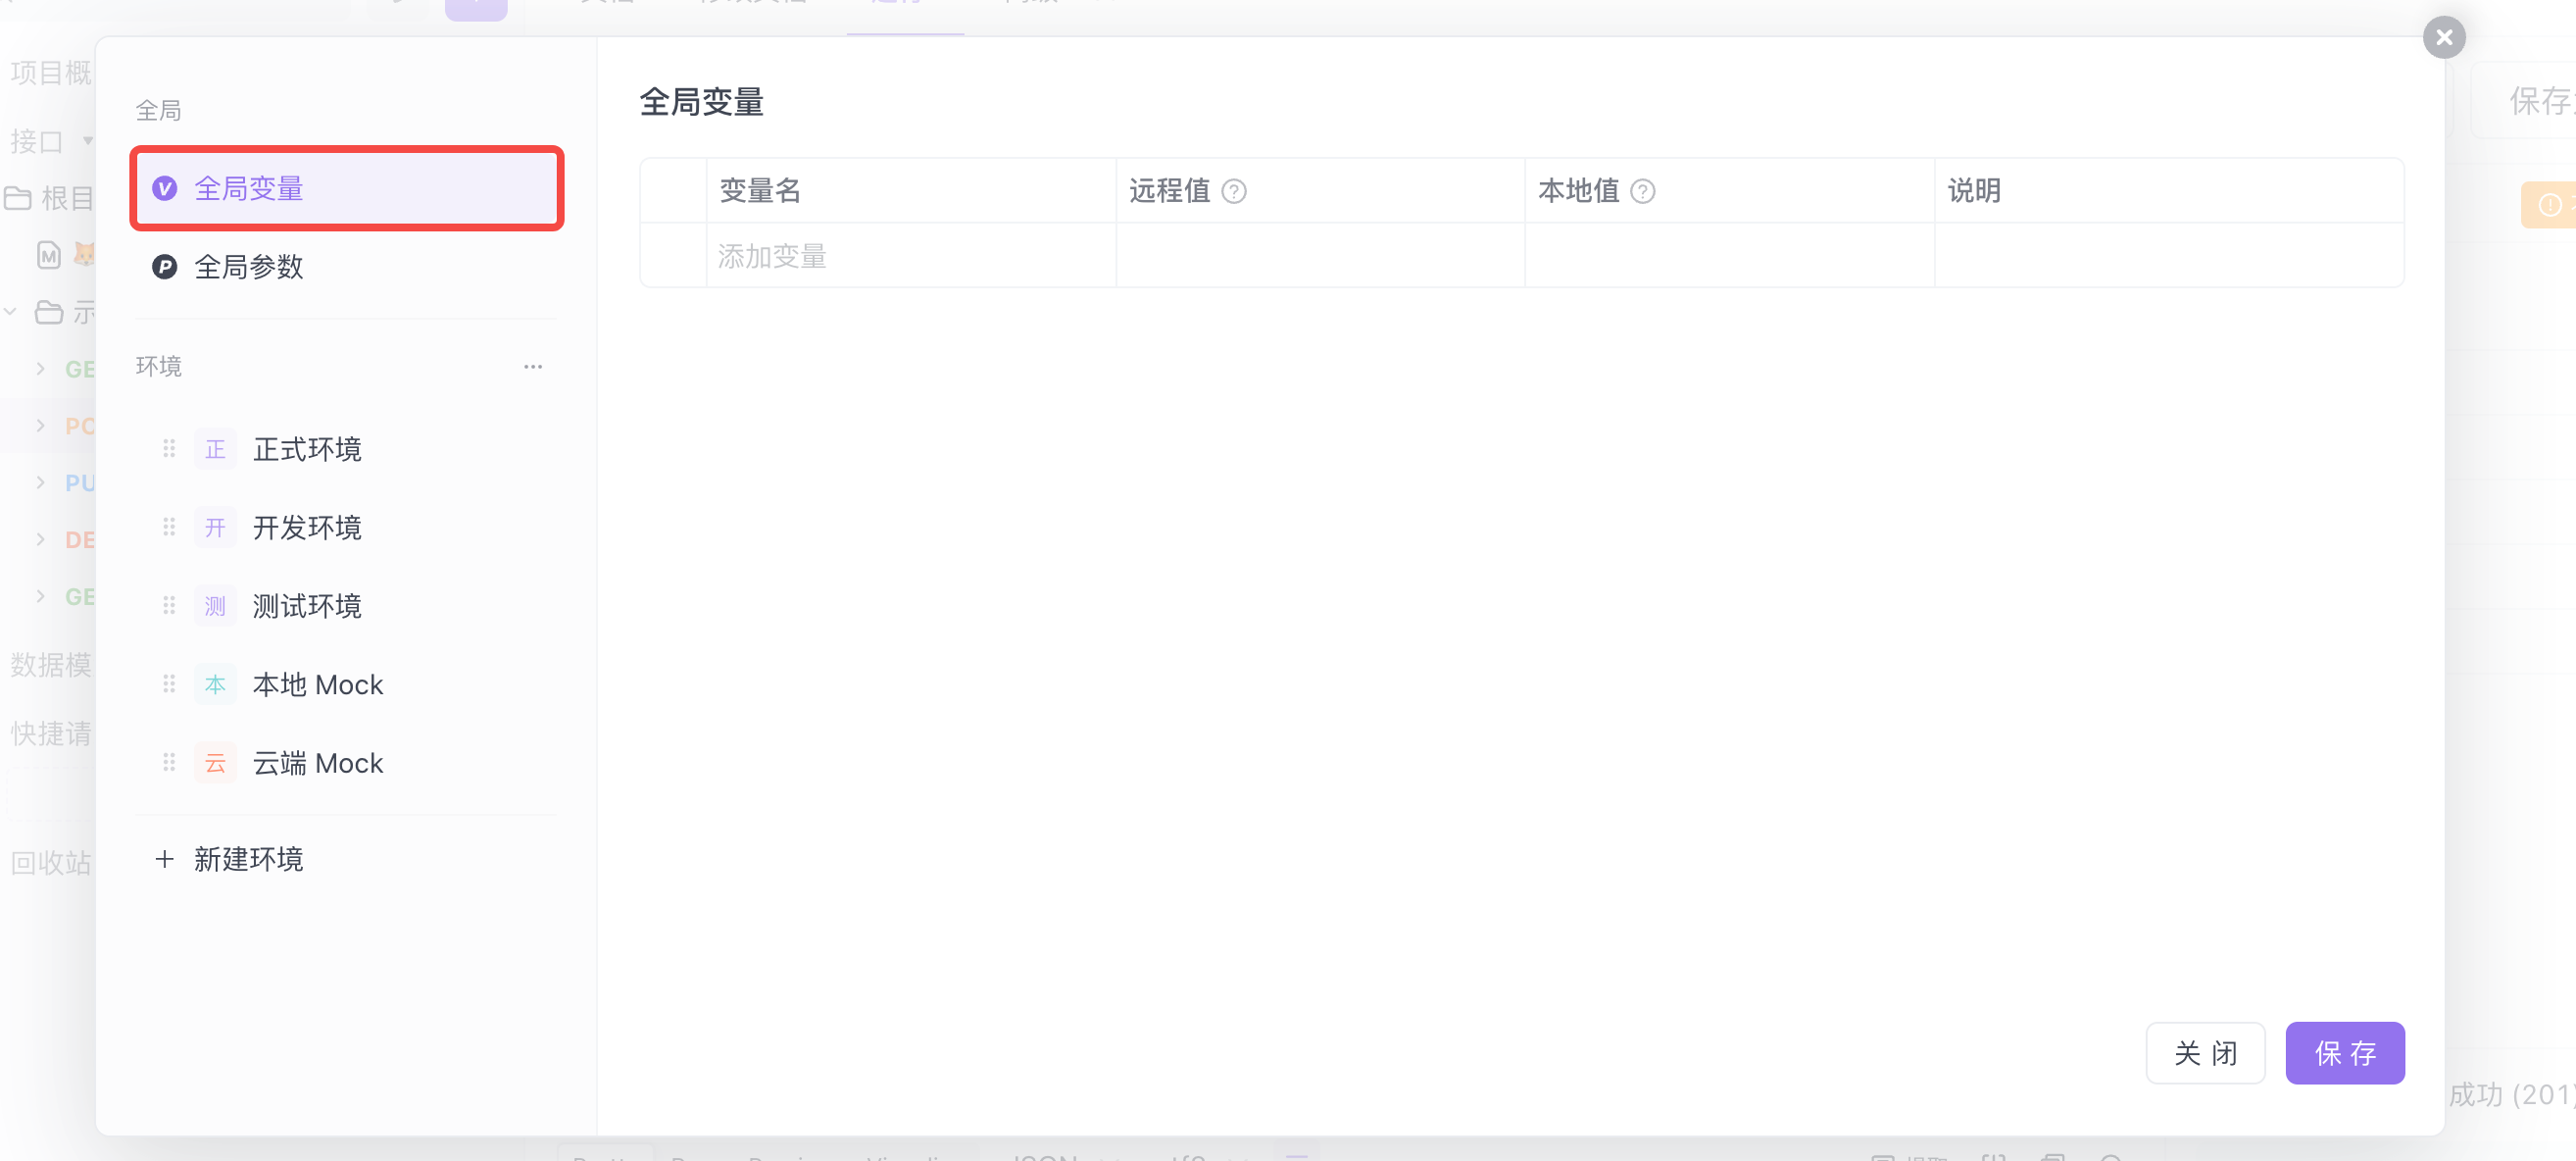Screen dimensions: 2576x1161
Task: Click the dark P 全局参数 icon
Action: [165, 267]
